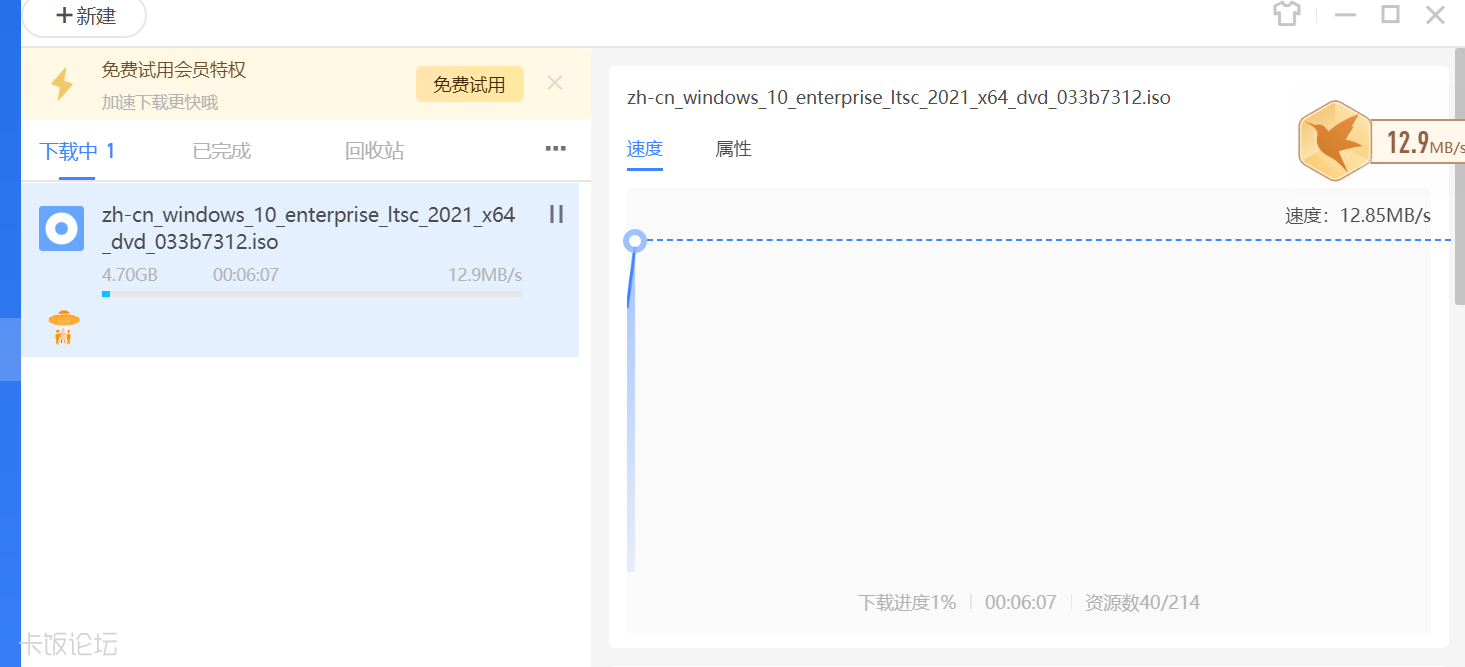The width and height of the screenshot is (1465, 667).
Task: Click the 新建 new task button
Action: [x=85, y=16]
